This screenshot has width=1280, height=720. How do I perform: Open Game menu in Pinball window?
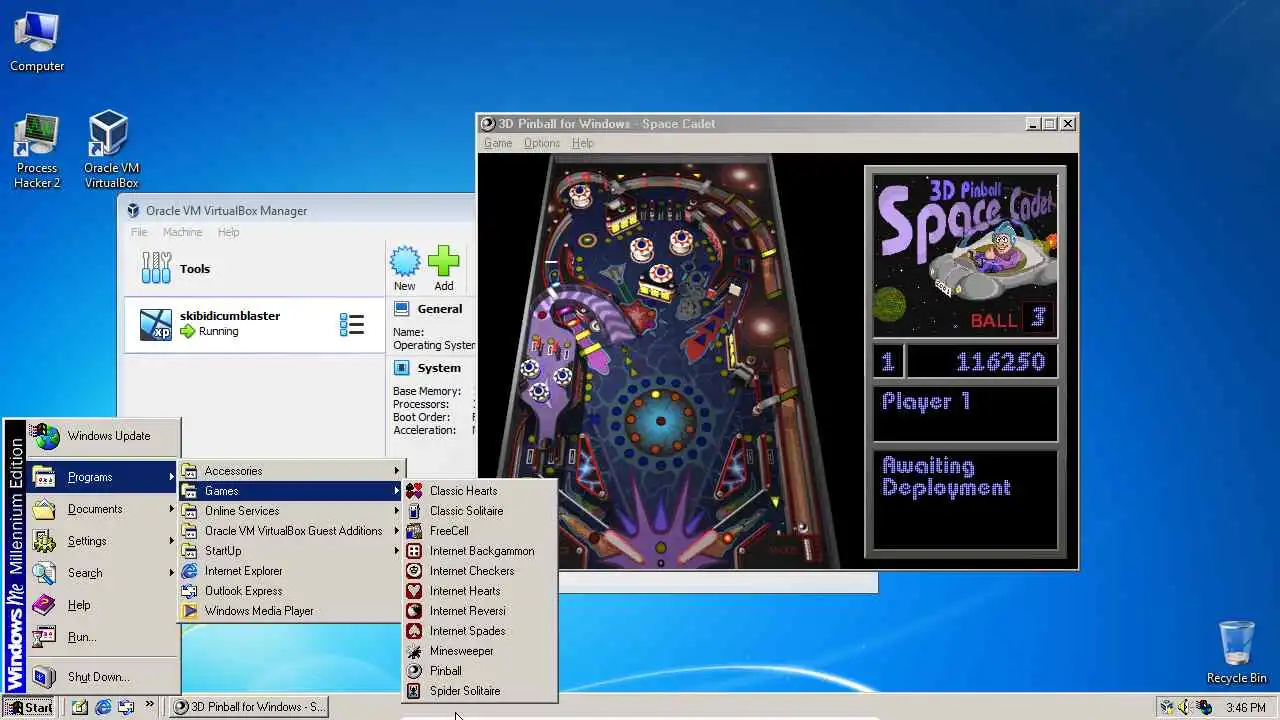(498, 143)
